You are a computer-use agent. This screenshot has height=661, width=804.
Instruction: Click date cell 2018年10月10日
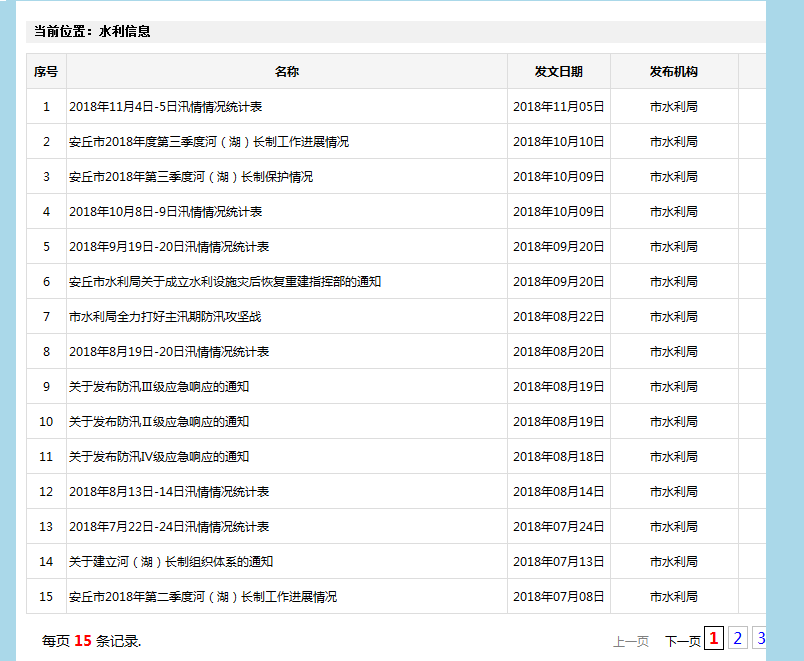coord(558,142)
